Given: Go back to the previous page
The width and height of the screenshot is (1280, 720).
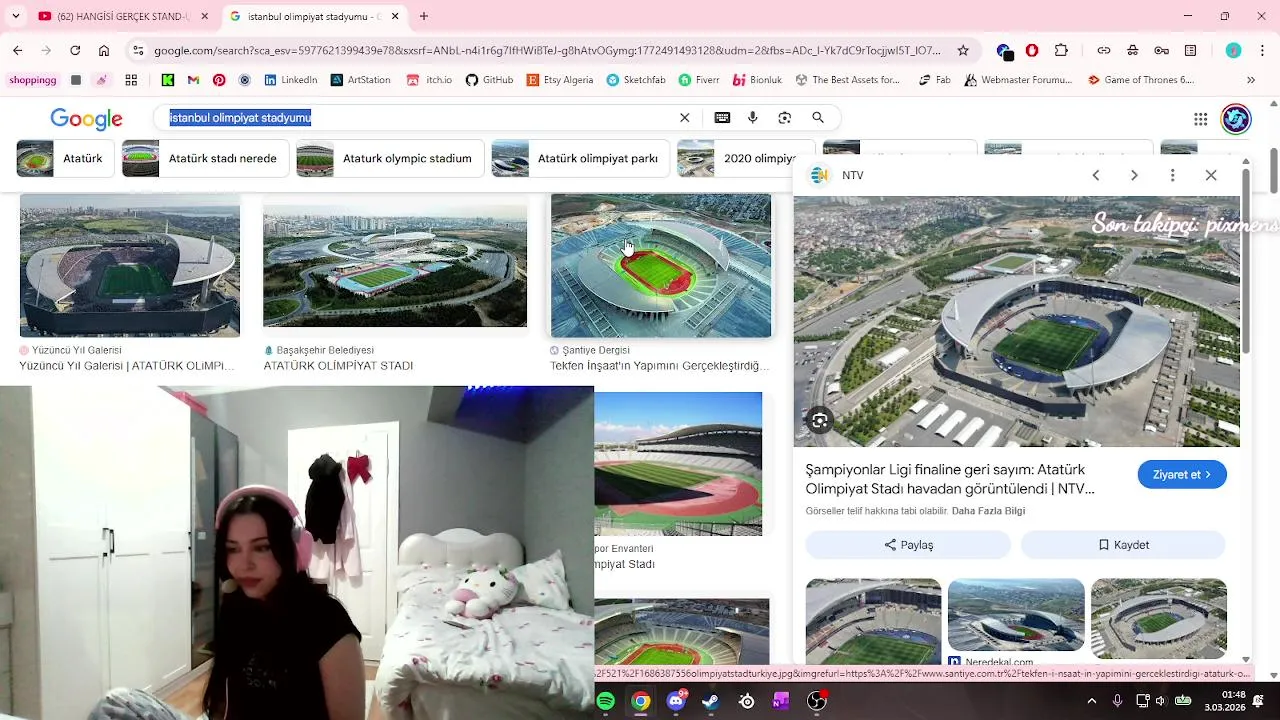Looking at the screenshot, I should click(x=17, y=50).
